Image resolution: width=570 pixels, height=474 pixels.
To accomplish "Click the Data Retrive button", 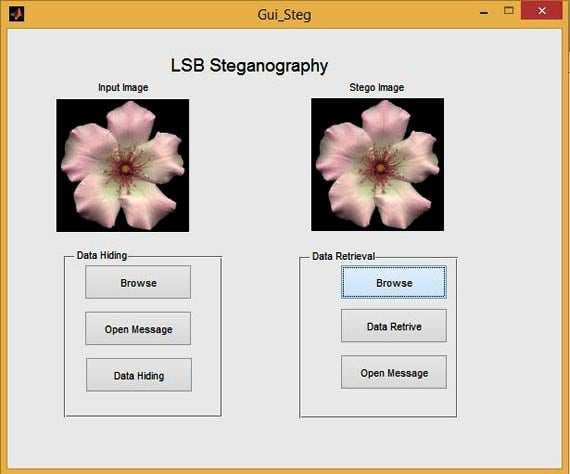I will [394, 326].
